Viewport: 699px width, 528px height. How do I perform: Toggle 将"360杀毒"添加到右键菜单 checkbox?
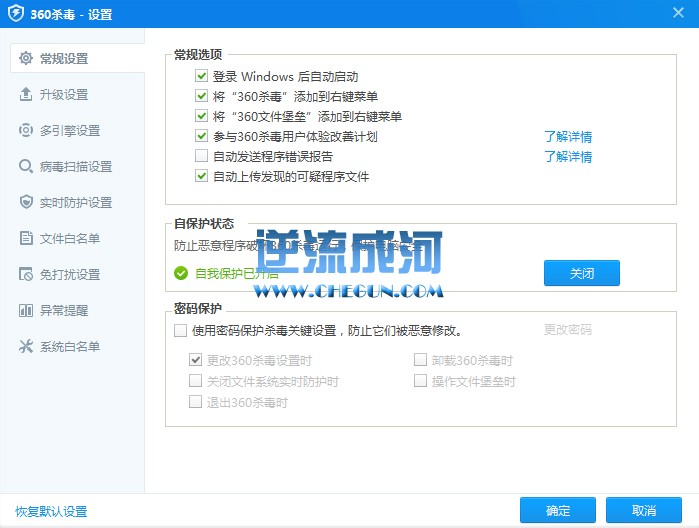pyautogui.click(x=201, y=96)
